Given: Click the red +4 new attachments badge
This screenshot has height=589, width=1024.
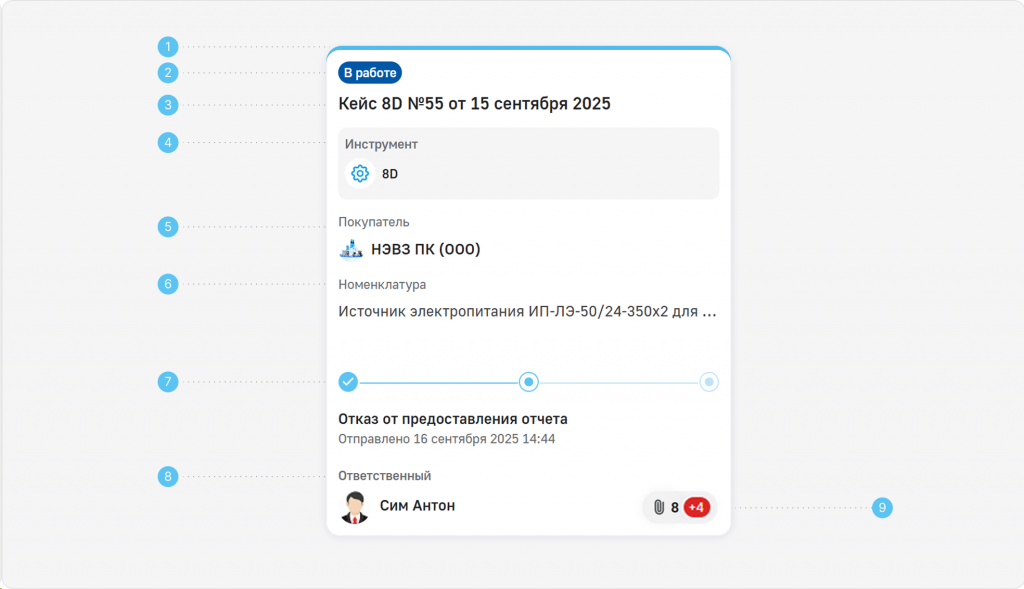Looking at the screenshot, I should [x=696, y=507].
